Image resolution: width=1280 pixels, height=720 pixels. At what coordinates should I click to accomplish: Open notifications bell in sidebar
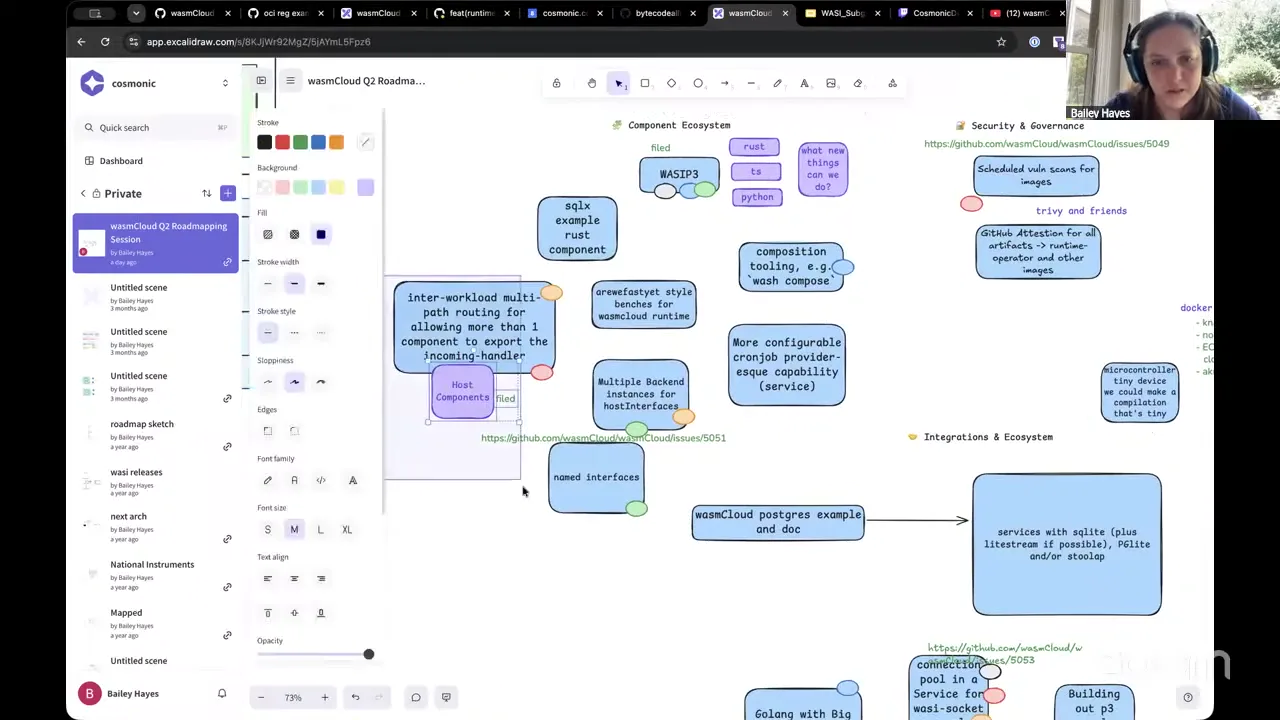222,693
